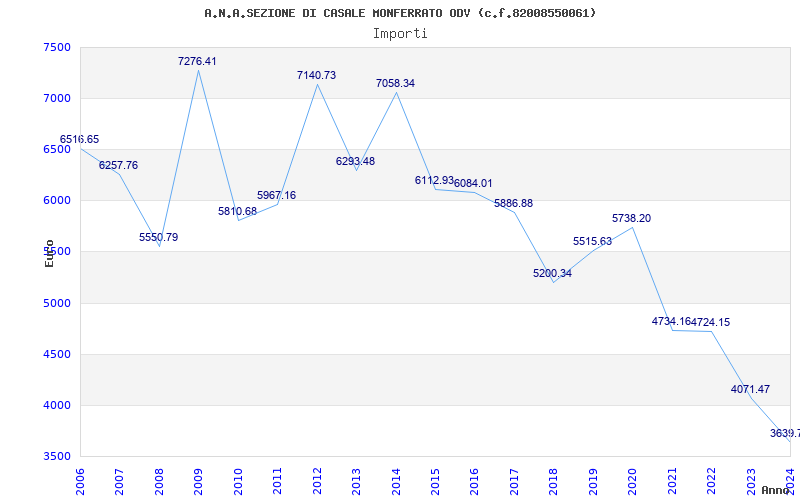Select data label 5967.16

tap(277, 195)
